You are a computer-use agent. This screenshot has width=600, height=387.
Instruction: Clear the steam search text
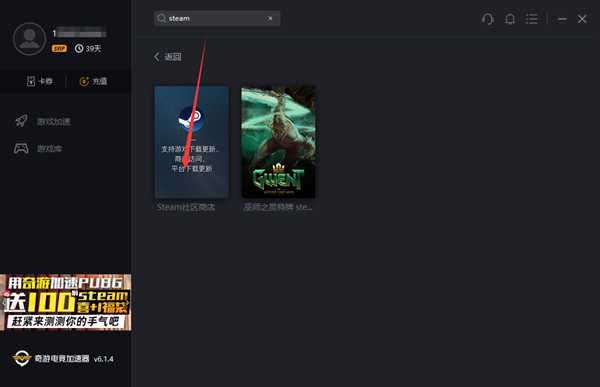(x=270, y=18)
